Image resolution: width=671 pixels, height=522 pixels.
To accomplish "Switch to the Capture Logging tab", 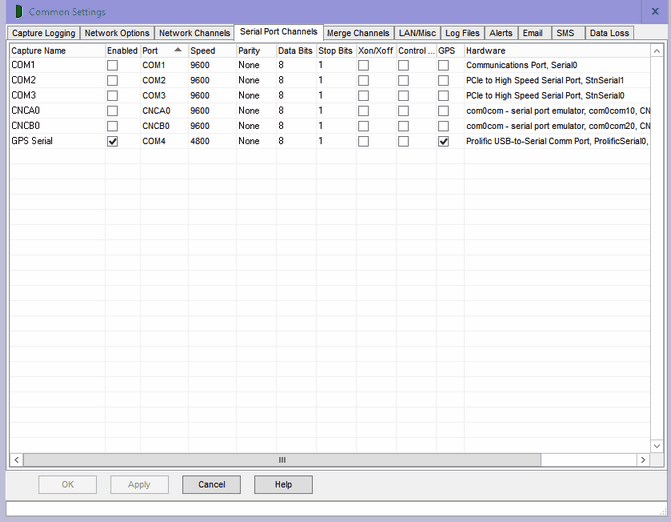I will point(43,33).
